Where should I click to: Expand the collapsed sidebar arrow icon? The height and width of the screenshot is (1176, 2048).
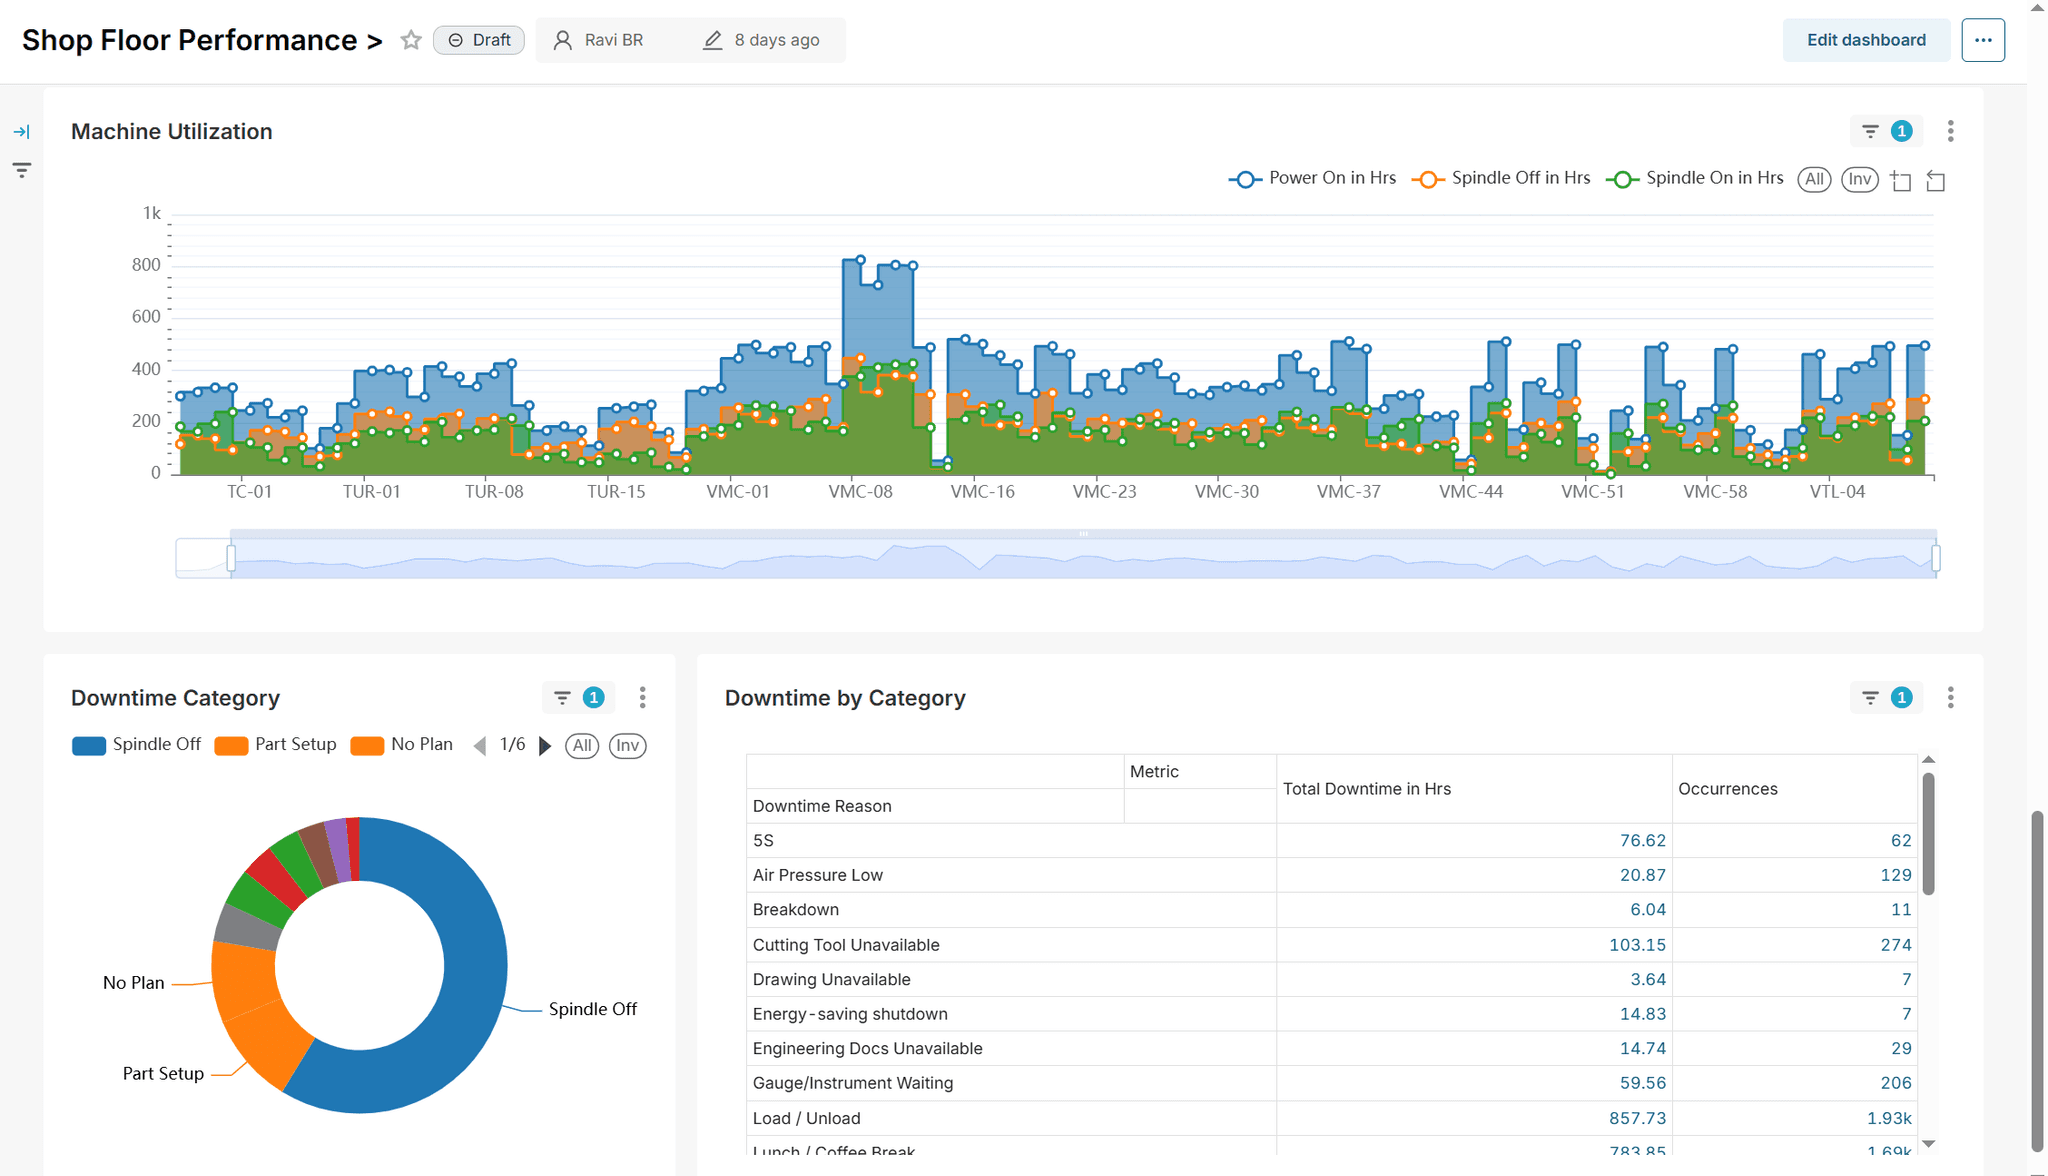click(x=21, y=131)
